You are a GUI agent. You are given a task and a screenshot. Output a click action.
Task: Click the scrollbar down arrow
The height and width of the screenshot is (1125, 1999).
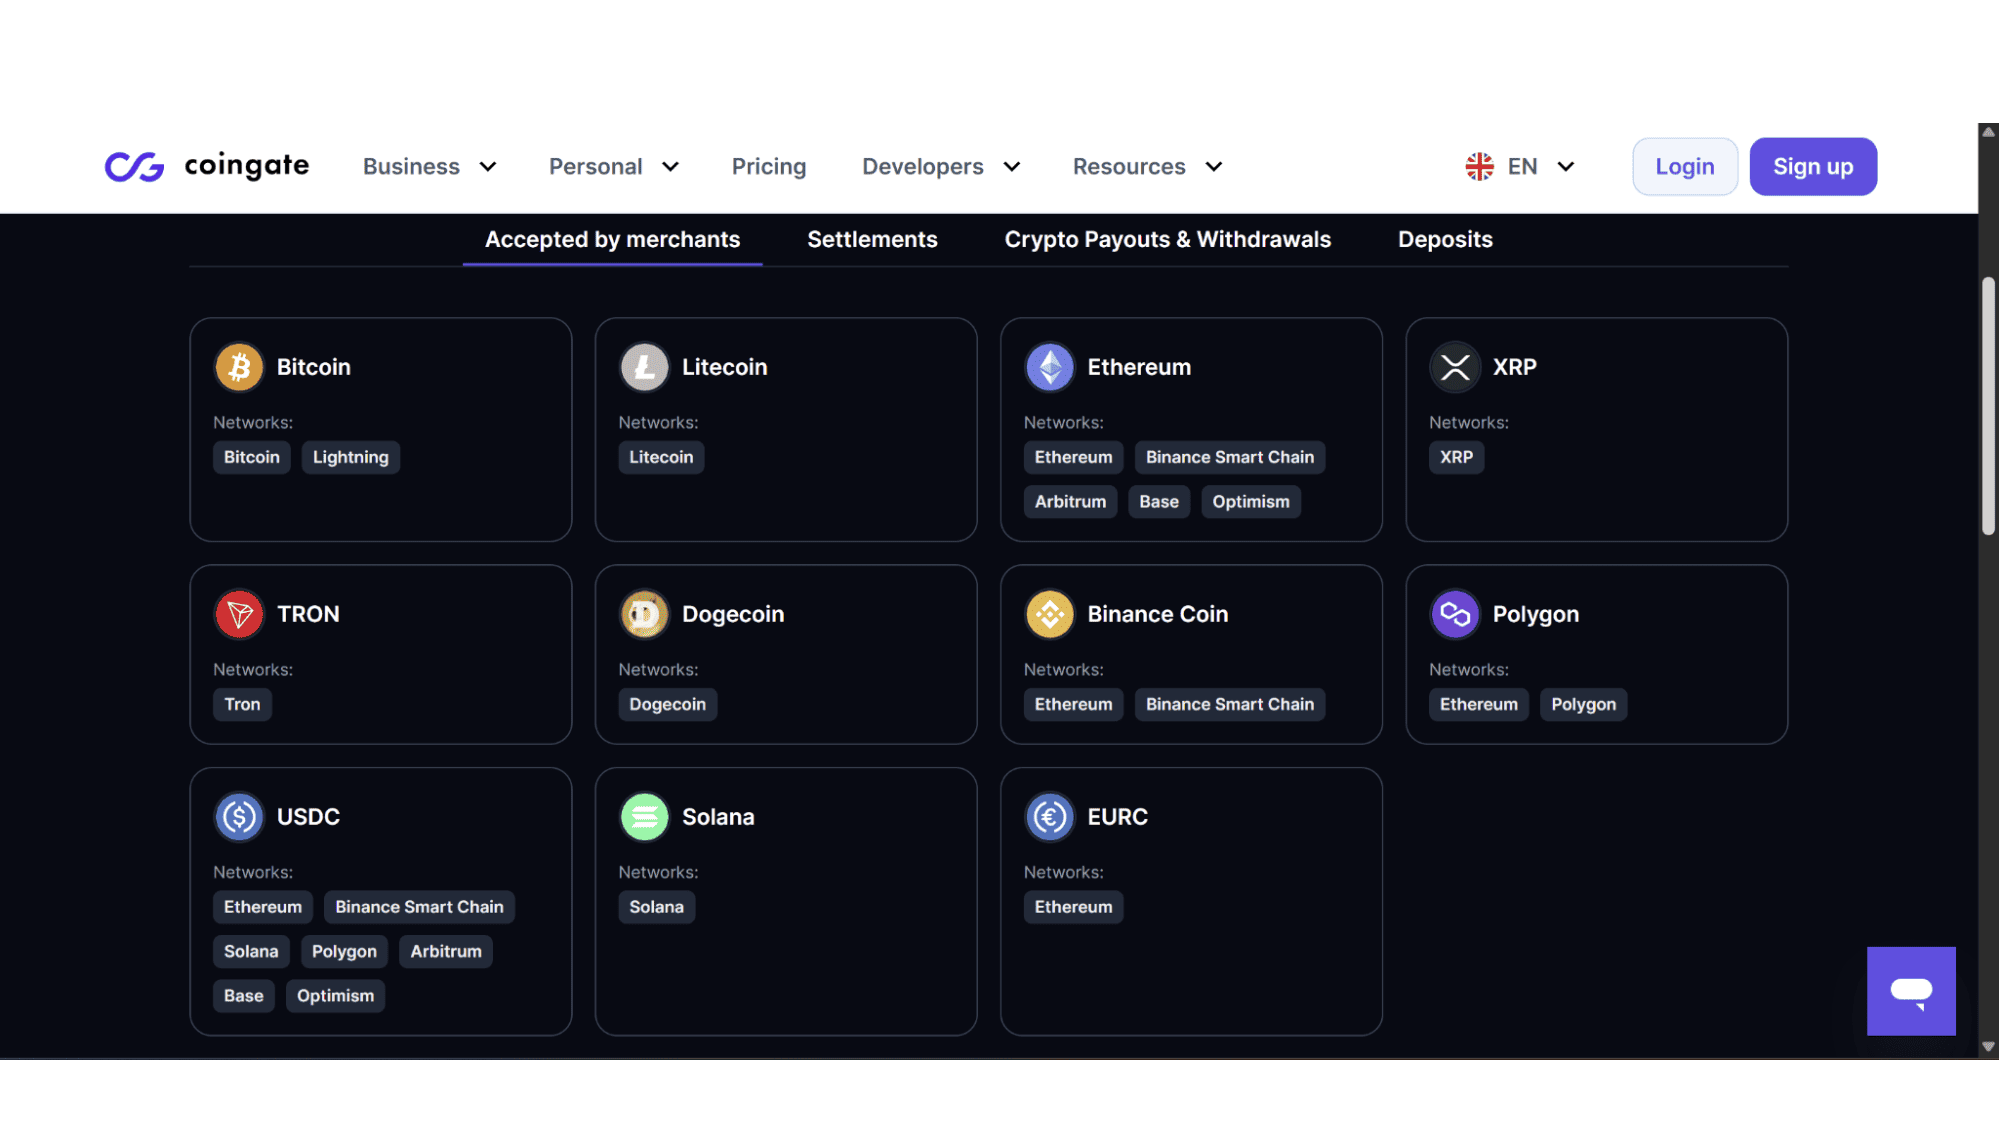coord(1988,1047)
